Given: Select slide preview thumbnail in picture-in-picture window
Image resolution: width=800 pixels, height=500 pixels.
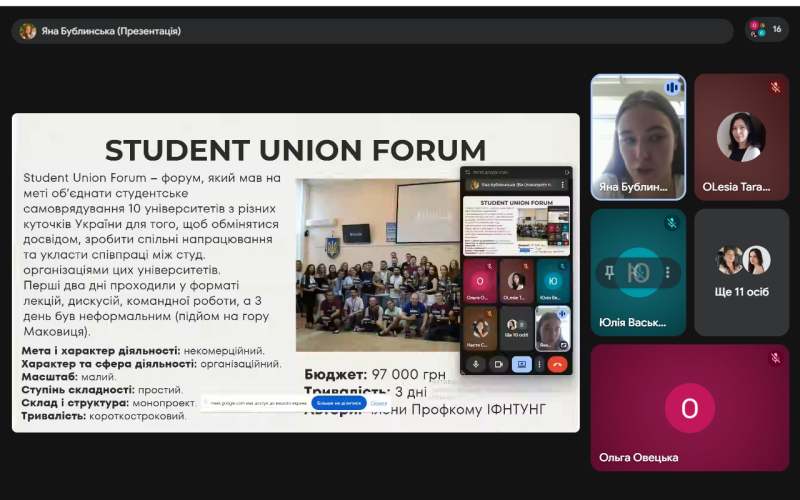Looking at the screenshot, I should click(516, 226).
